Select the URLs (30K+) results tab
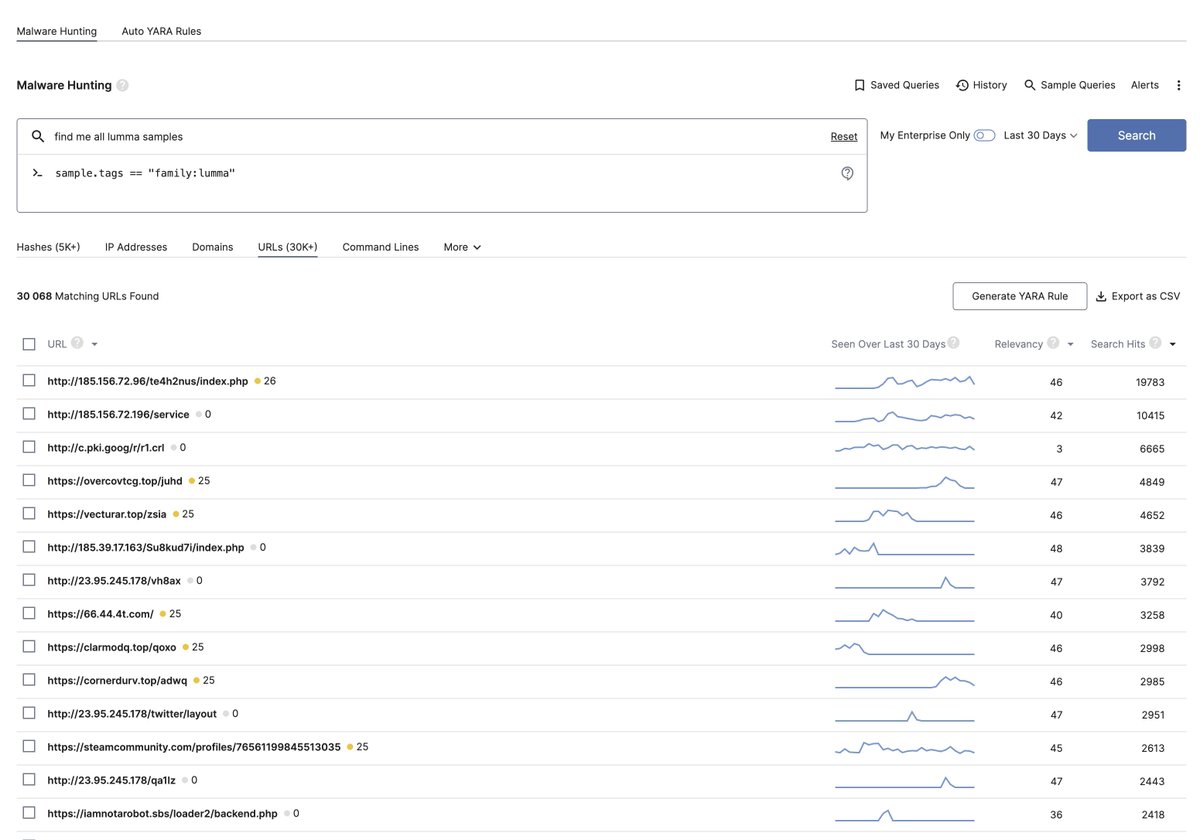This screenshot has height=840, width=1200. (x=287, y=247)
